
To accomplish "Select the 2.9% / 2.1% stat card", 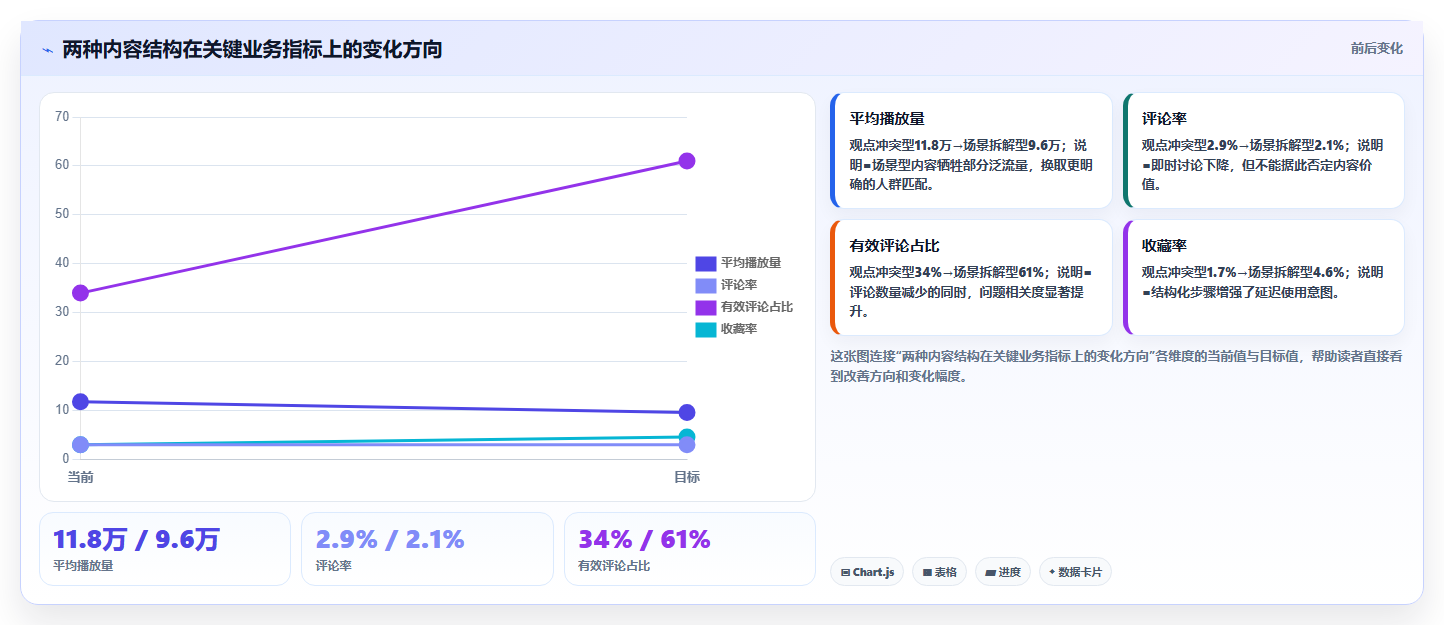I will (427, 549).
